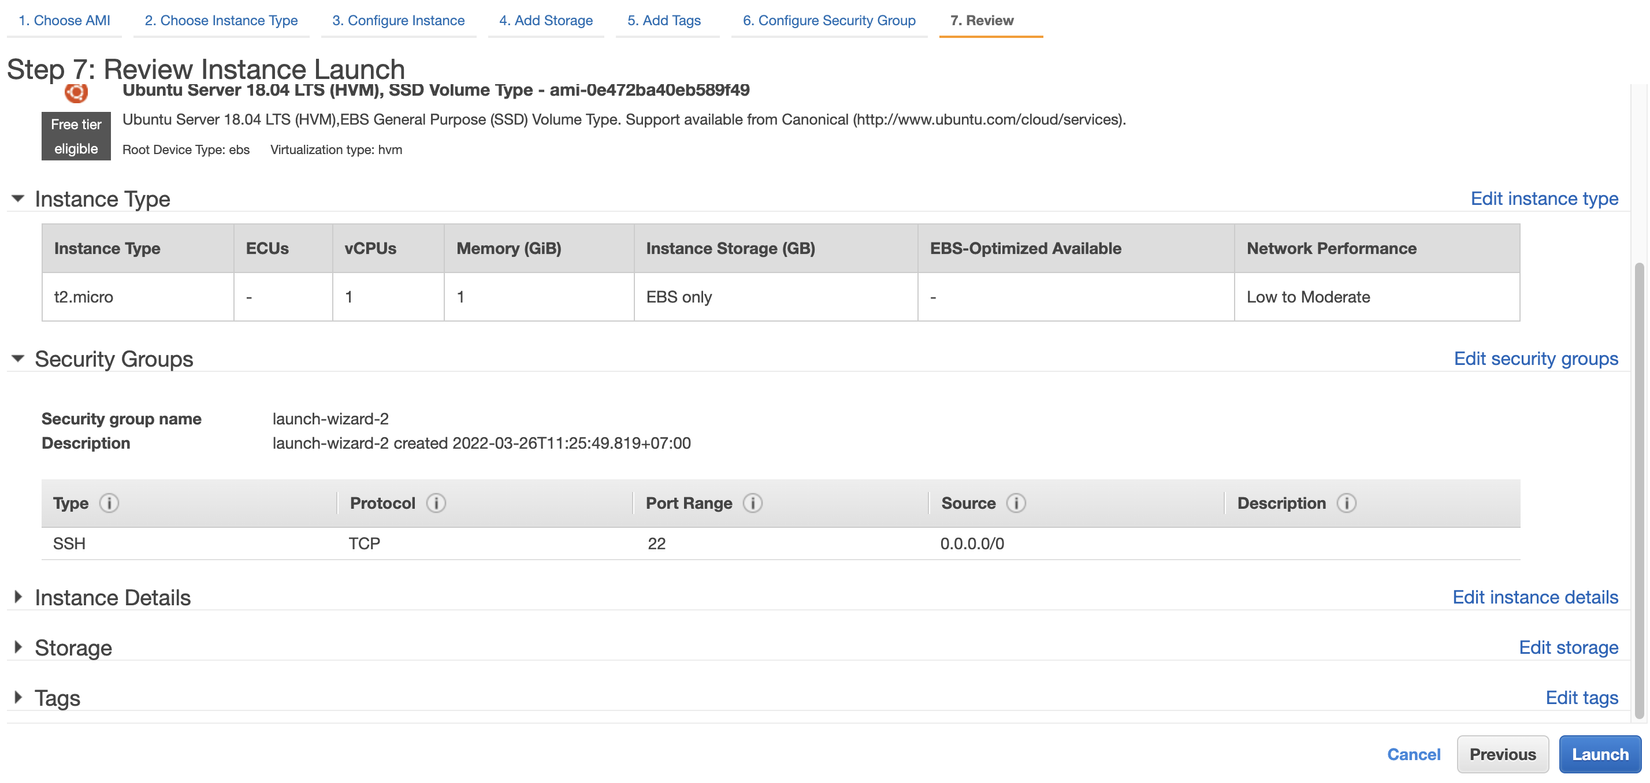Click the Ubuntu logo icon
Viewport: 1650px width, 783px height.
coord(76,94)
